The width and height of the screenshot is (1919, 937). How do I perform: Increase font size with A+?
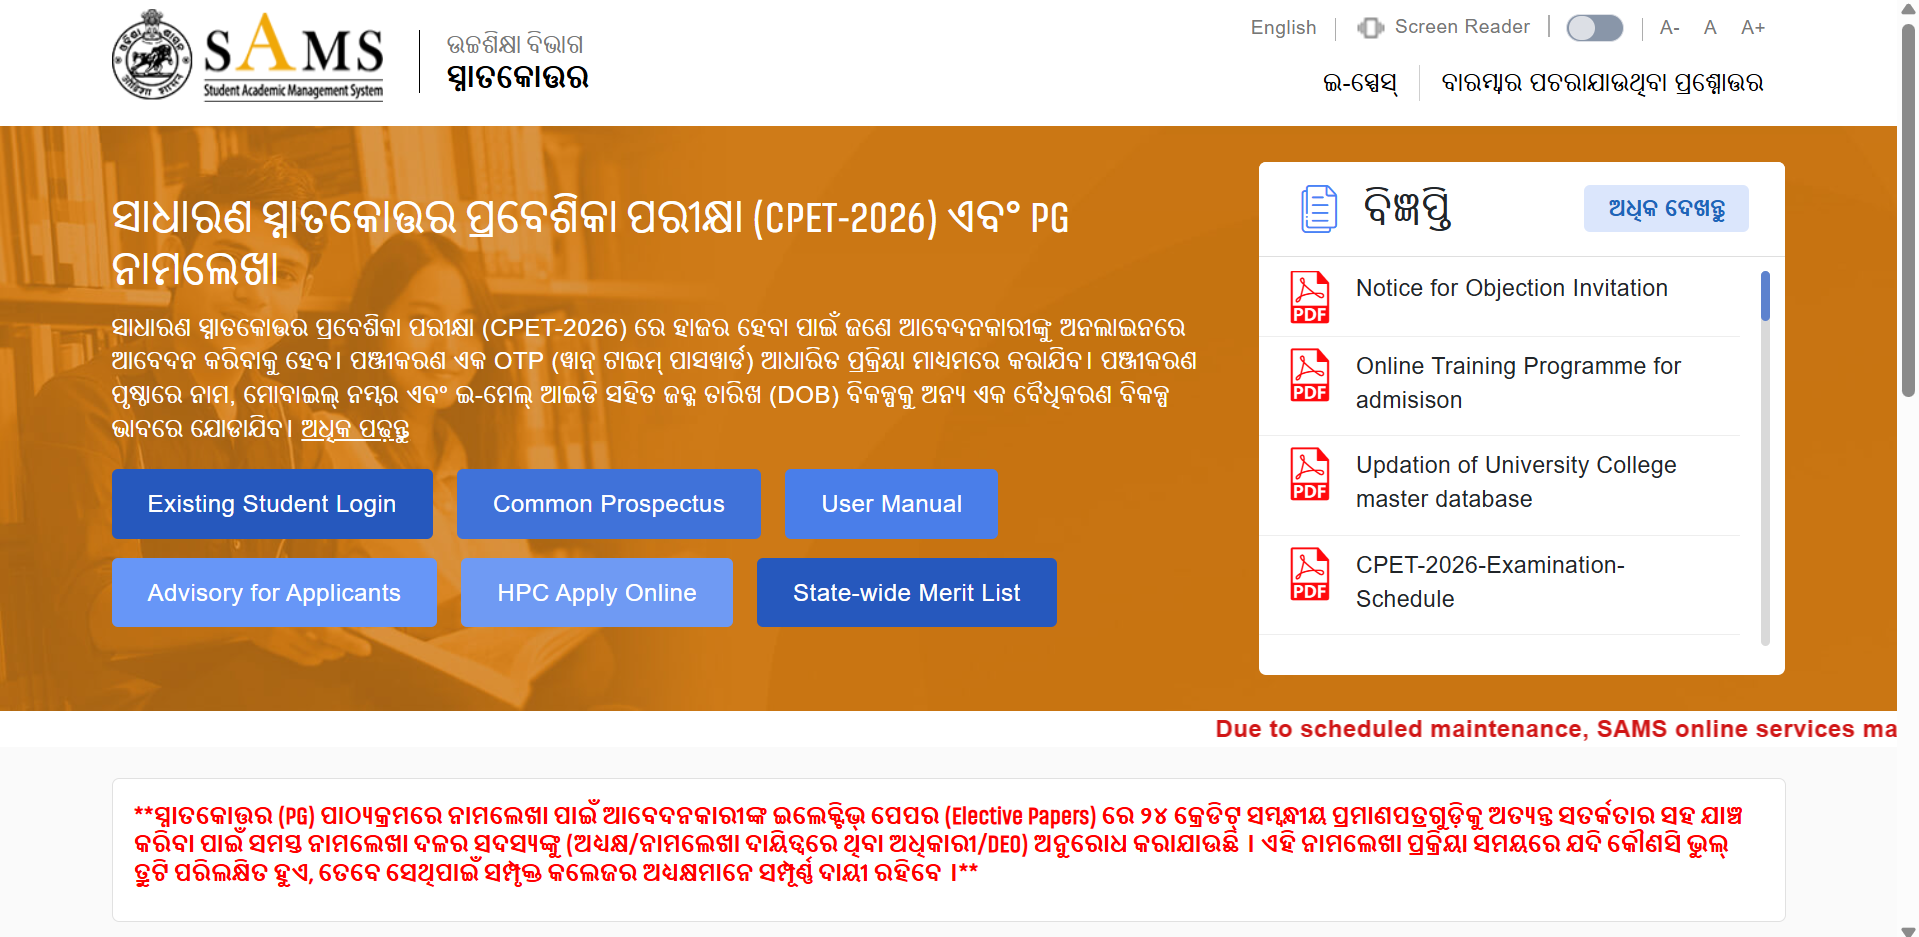tap(1752, 28)
